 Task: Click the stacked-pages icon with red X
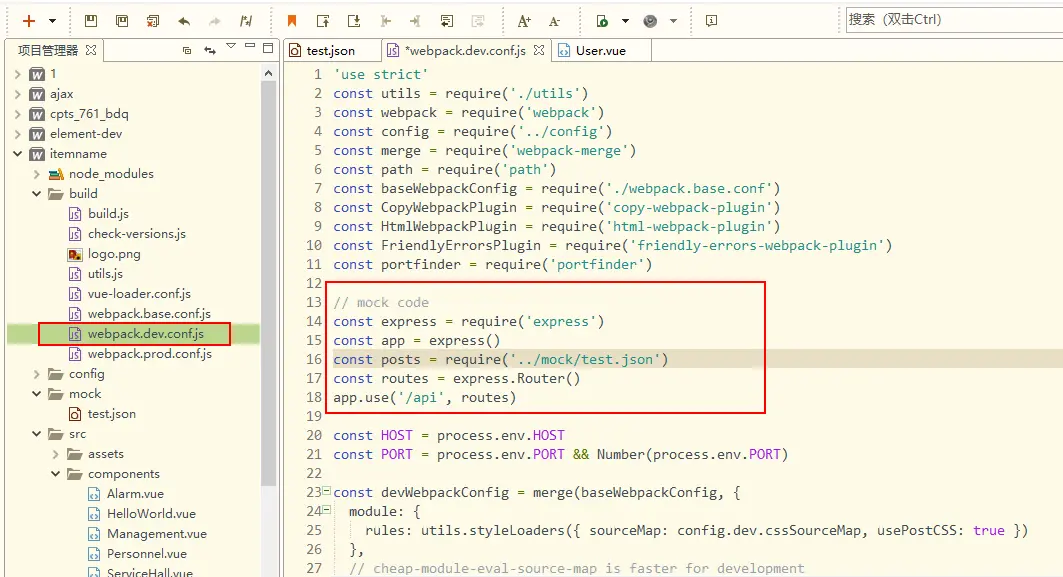[153, 21]
